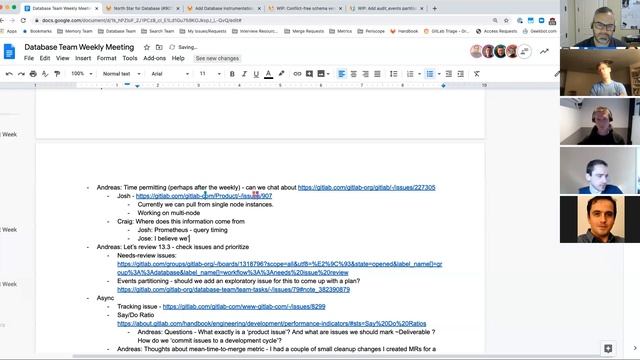This screenshot has height=360, width=640.
Task: Select the bottom participant video thumbnail
Action: pyautogui.click(x=600, y=219)
